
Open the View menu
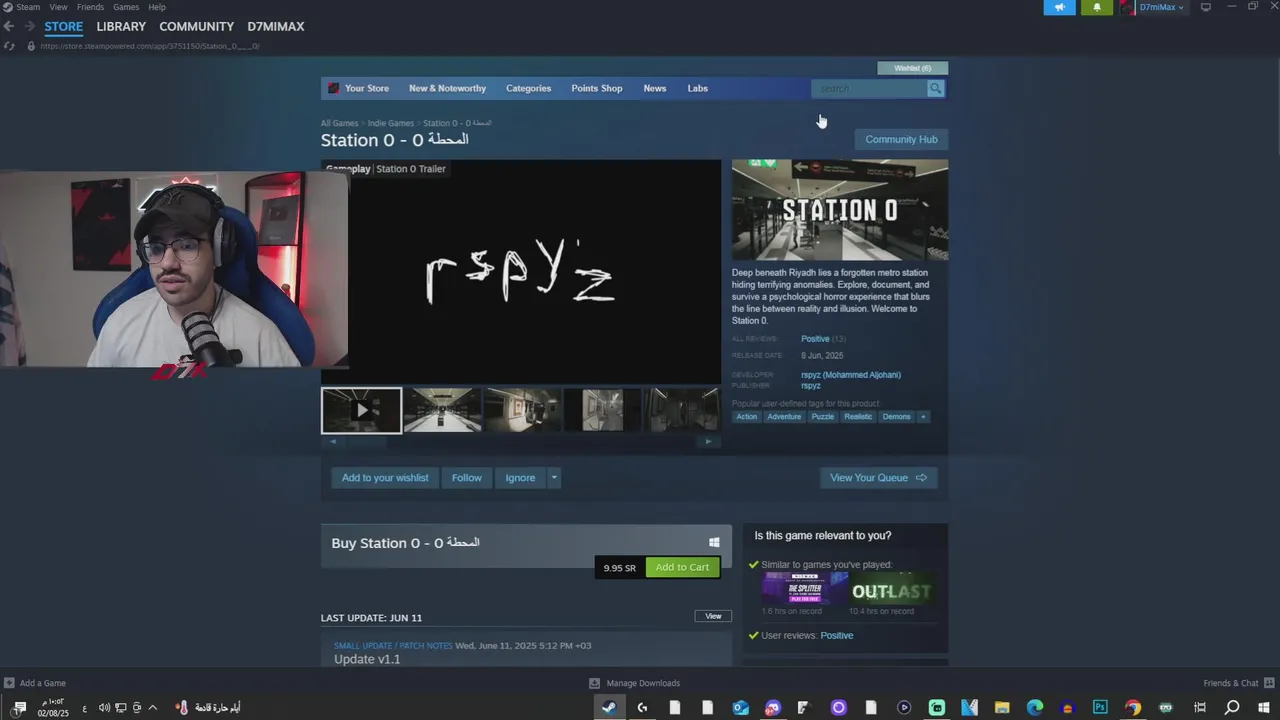point(59,7)
